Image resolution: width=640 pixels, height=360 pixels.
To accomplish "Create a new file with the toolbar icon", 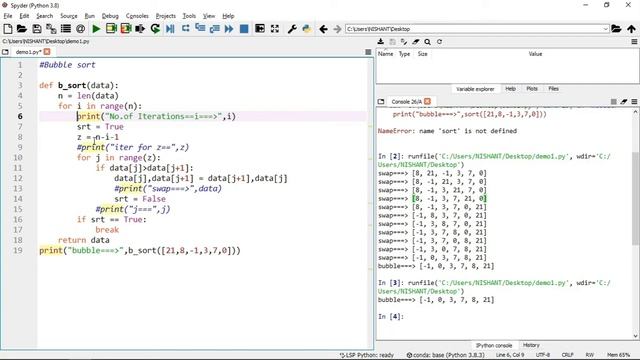I will (7, 29).
